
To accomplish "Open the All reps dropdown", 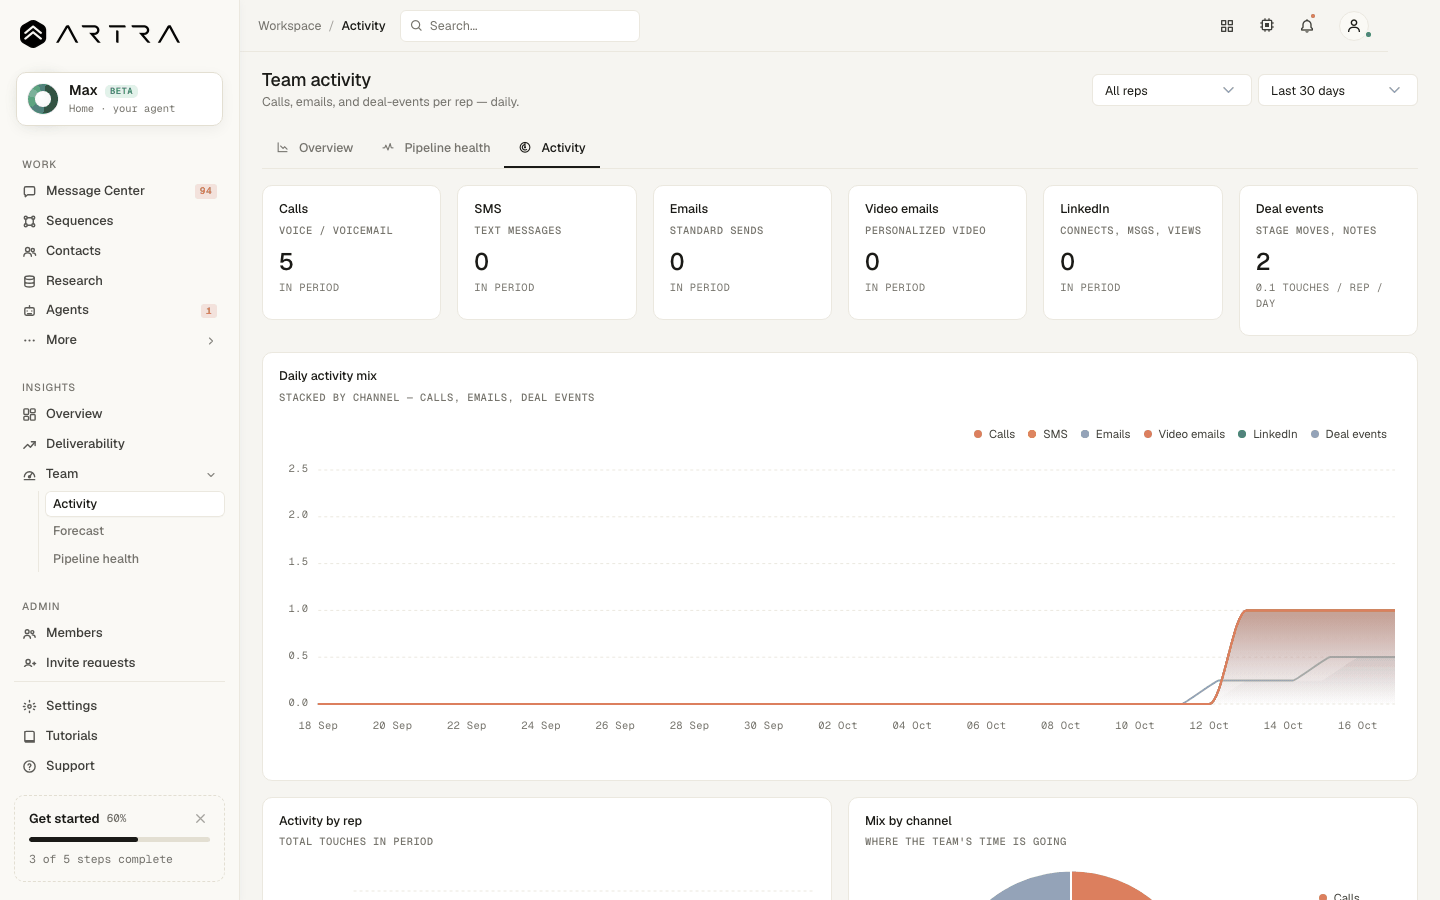I will 1171,90.
